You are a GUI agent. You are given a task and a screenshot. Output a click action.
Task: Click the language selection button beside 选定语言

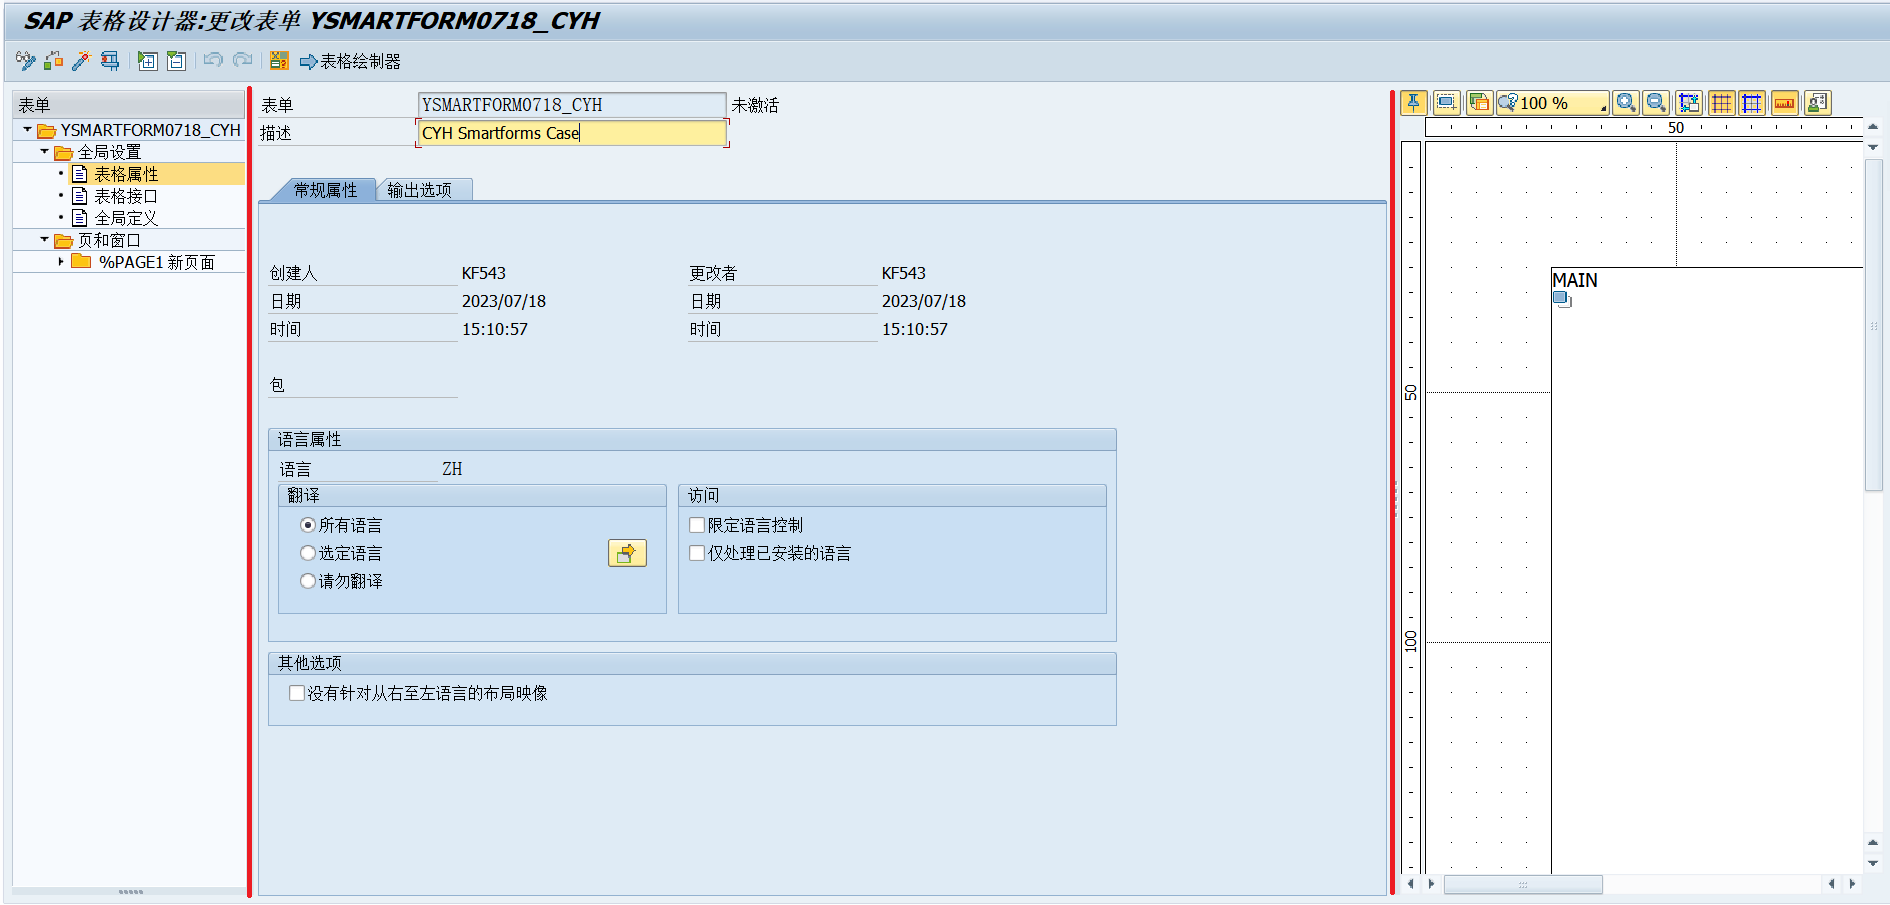(627, 553)
